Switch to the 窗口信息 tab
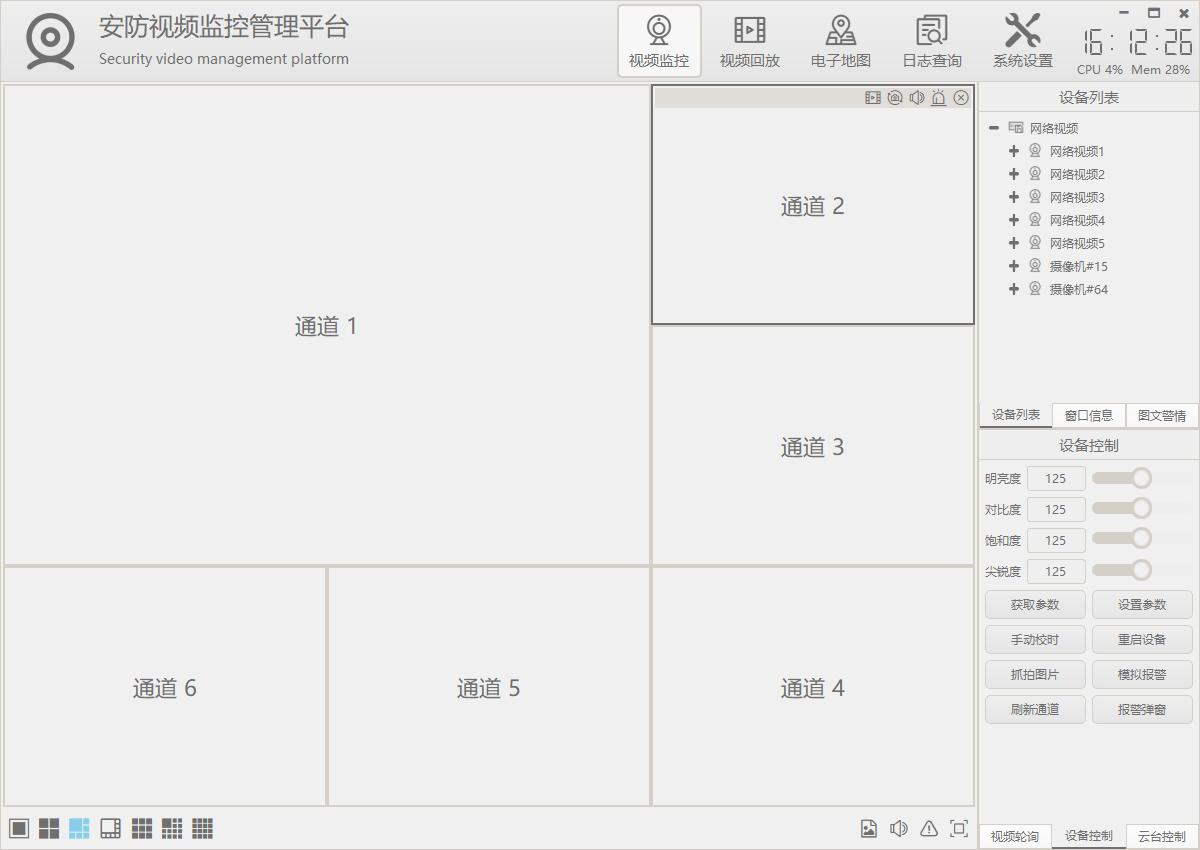The image size is (1200, 850). tap(1089, 415)
